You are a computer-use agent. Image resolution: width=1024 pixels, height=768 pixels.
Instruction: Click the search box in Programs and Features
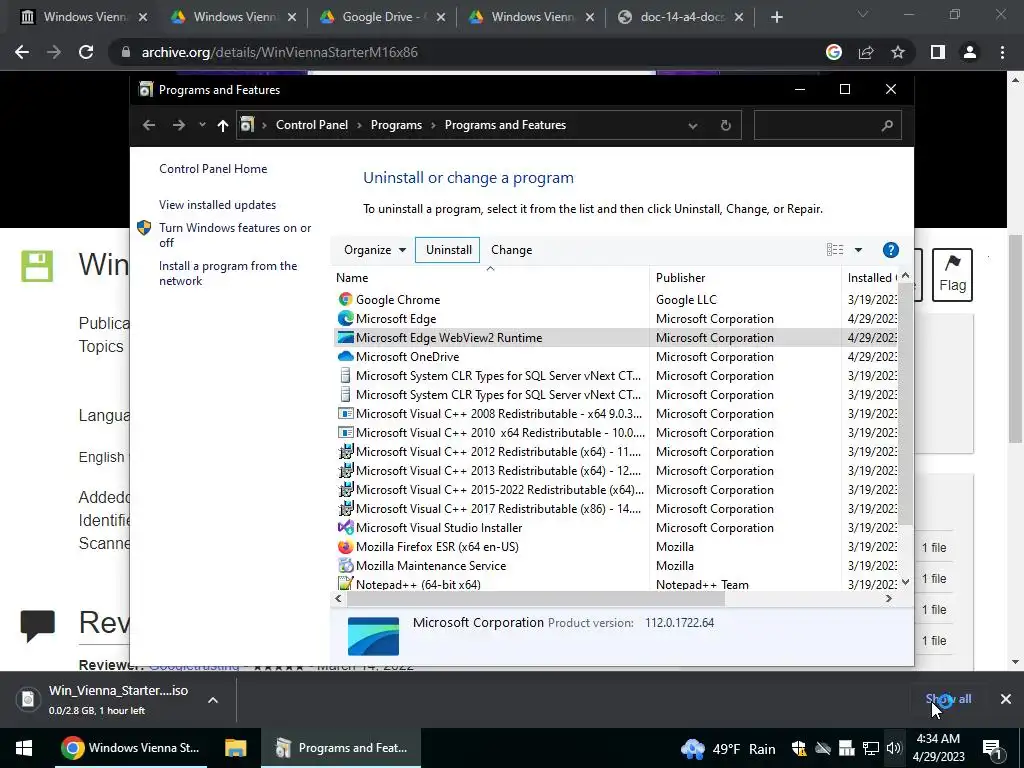pyautogui.click(x=827, y=125)
